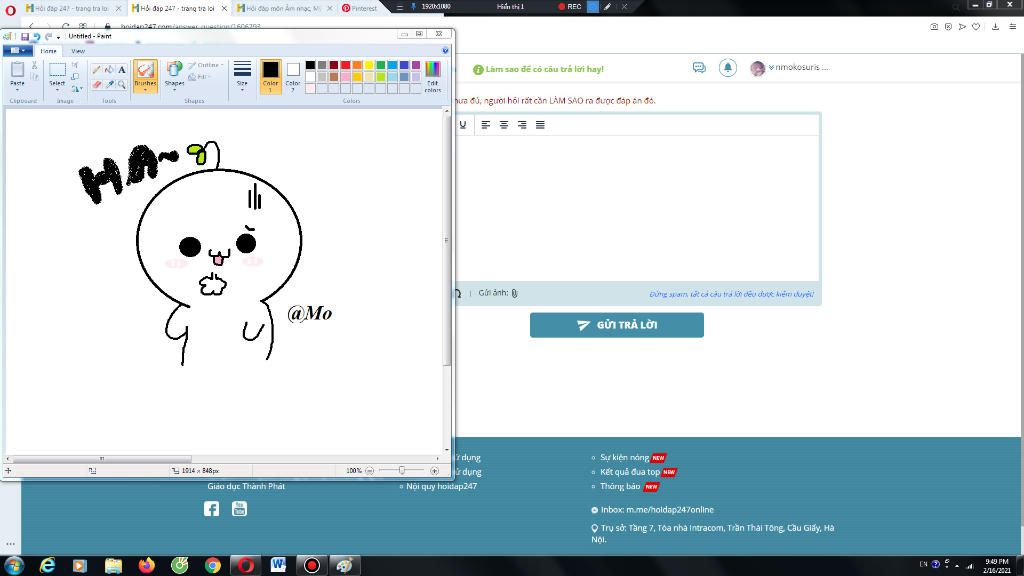
Task: Open the Nội quy hoidap247 link
Action: tap(441, 486)
